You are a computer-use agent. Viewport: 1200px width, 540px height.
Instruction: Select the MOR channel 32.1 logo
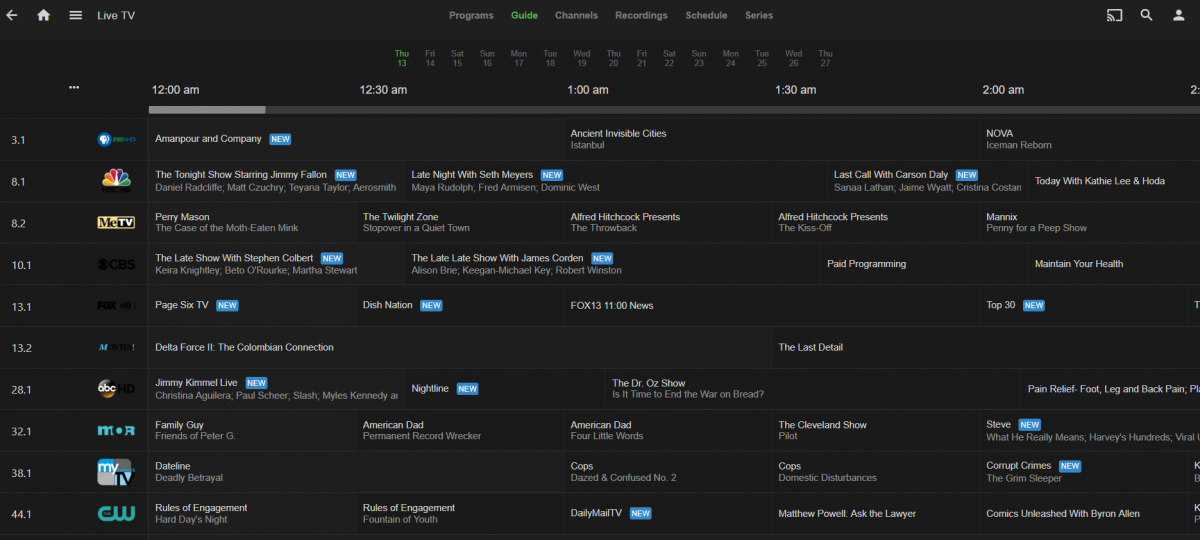116,430
